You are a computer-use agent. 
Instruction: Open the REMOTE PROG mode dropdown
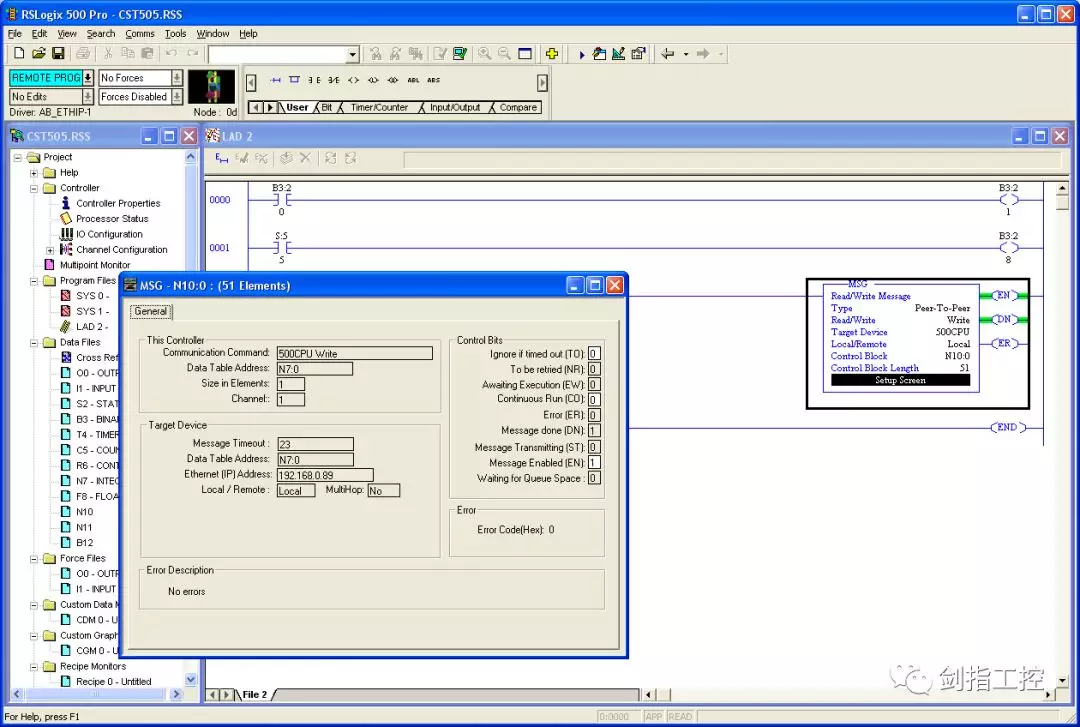(x=88, y=78)
